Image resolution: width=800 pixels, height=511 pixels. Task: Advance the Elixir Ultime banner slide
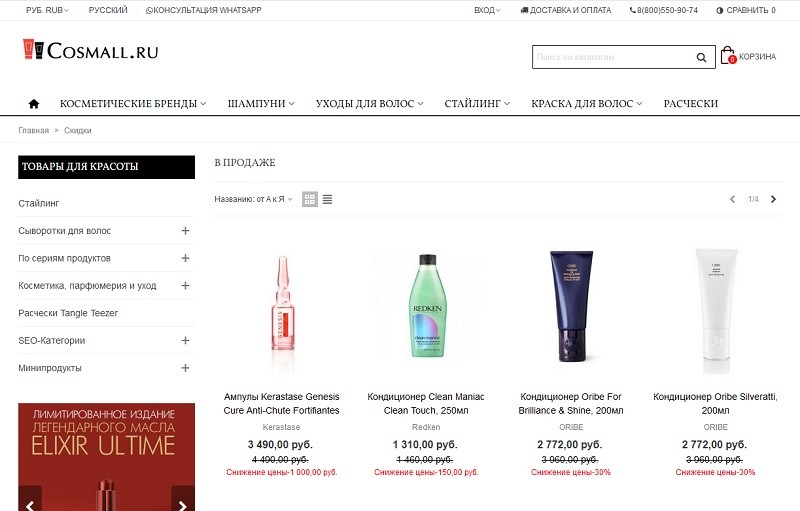point(183,504)
